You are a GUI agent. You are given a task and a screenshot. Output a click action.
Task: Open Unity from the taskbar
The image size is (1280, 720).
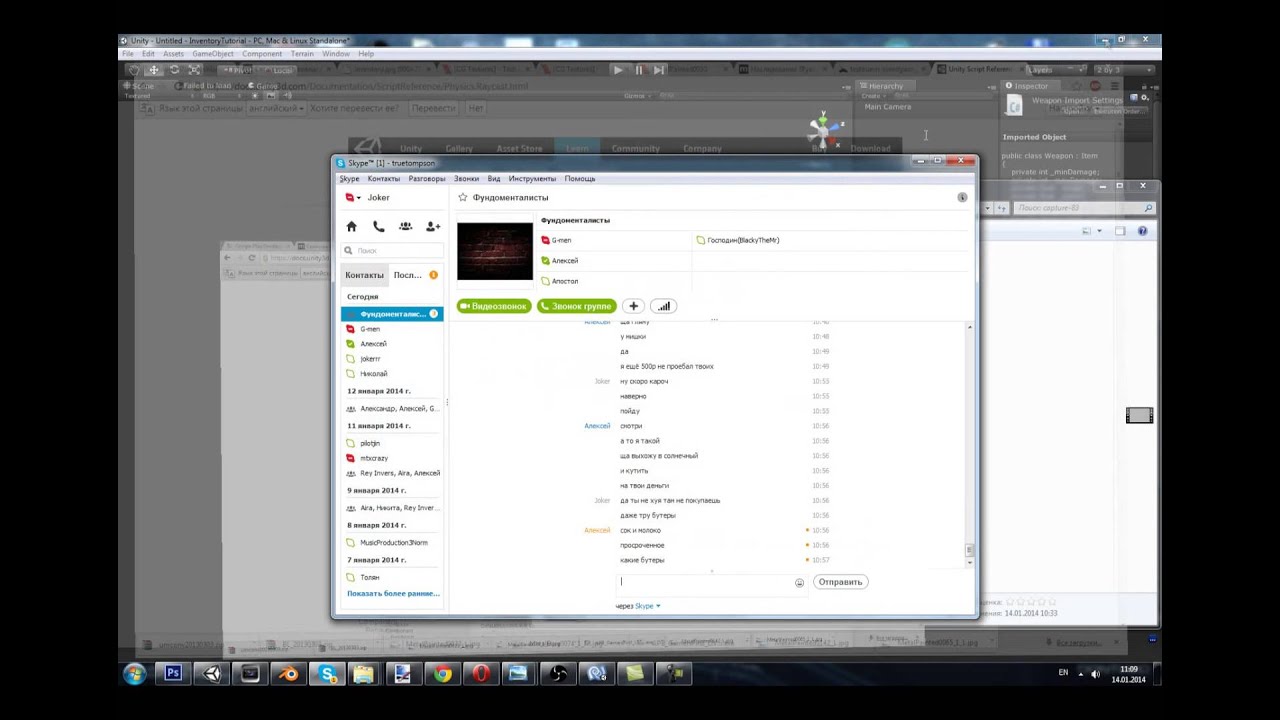pos(212,674)
